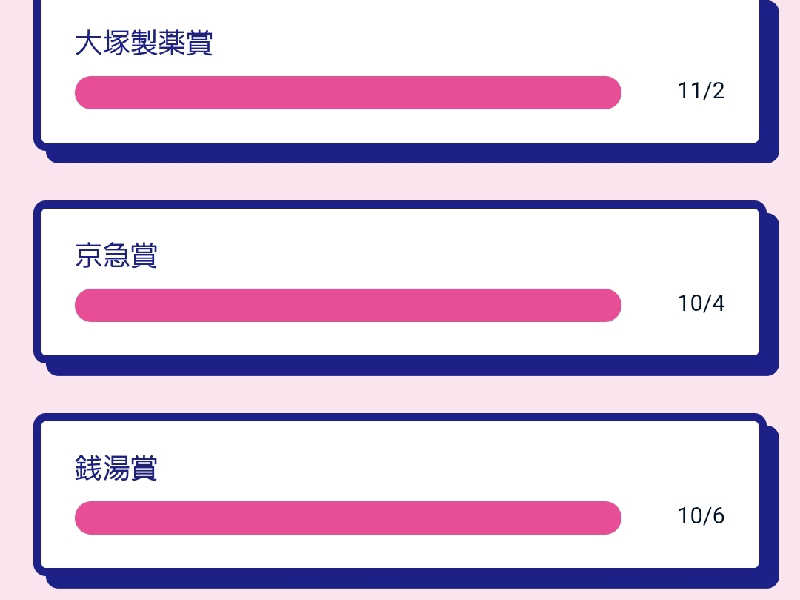Click the 京急賞 pink progress bar
The width and height of the screenshot is (800, 600).
pos(348,305)
